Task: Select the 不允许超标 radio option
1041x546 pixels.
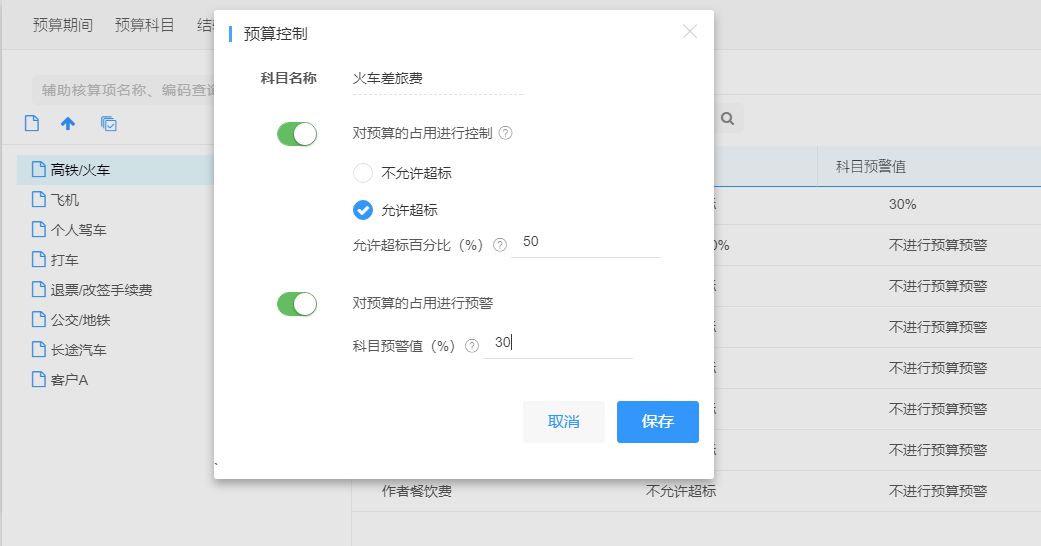Action: click(362, 173)
